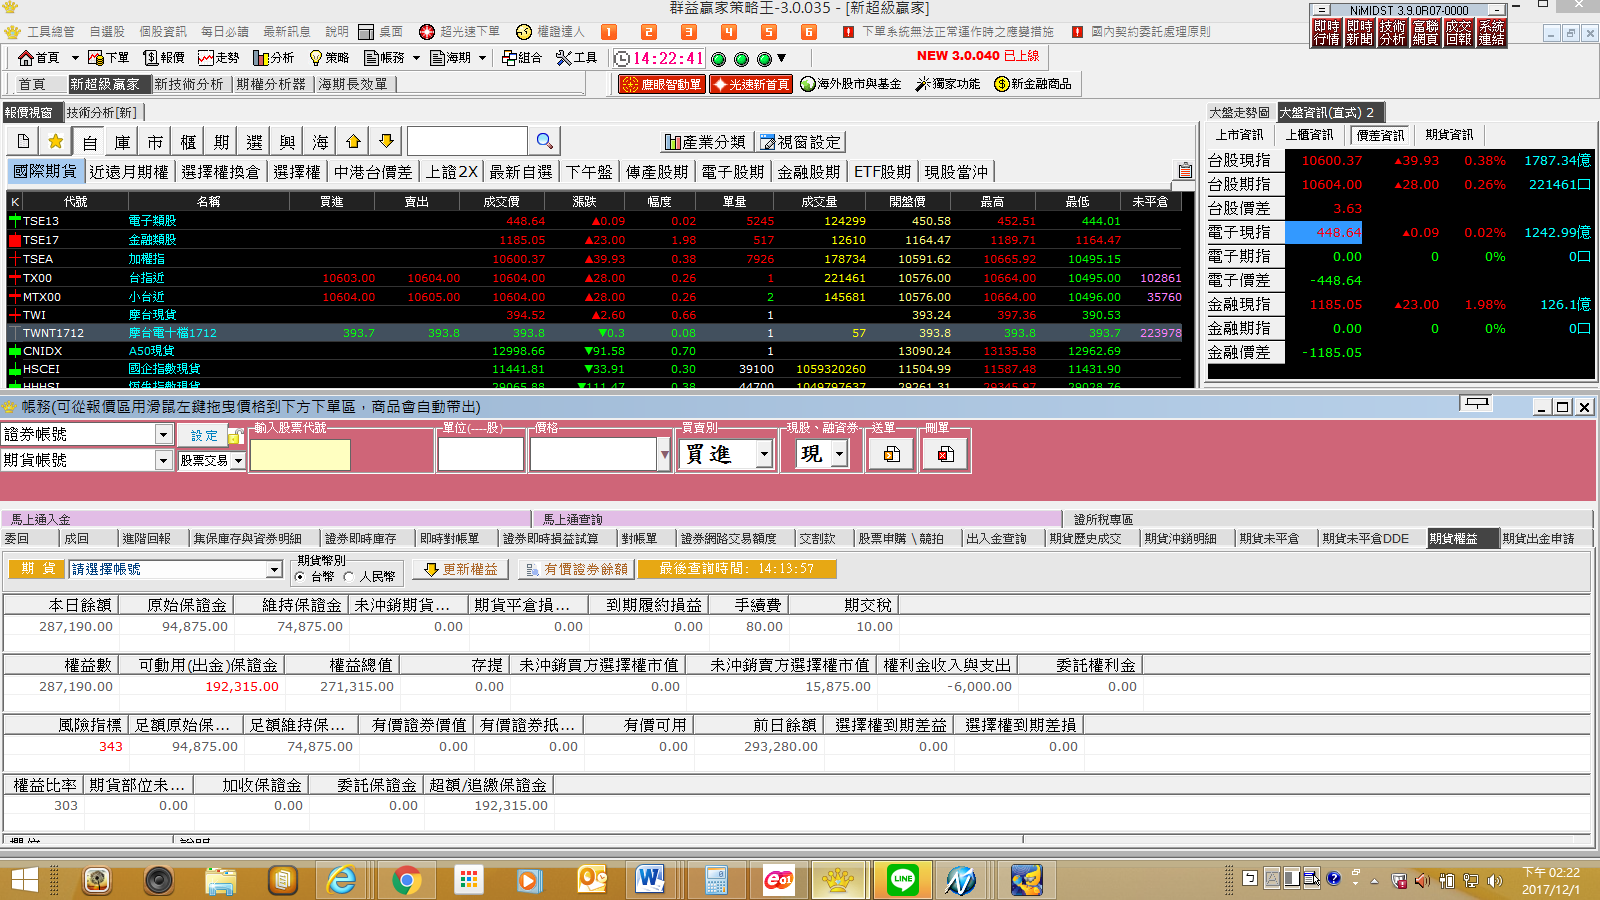Viewport: 1600px width, 900px height.
Task: Click the 輸入股票代號 yellow input field
Action: [300, 455]
